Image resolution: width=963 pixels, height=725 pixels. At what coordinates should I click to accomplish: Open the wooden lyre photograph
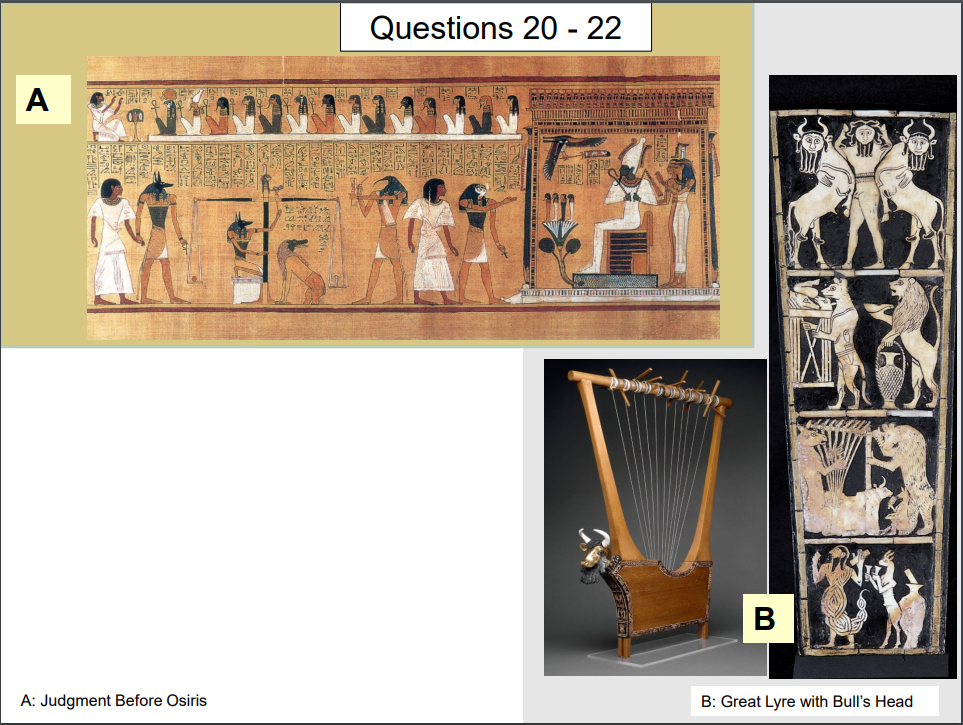coord(655,517)
